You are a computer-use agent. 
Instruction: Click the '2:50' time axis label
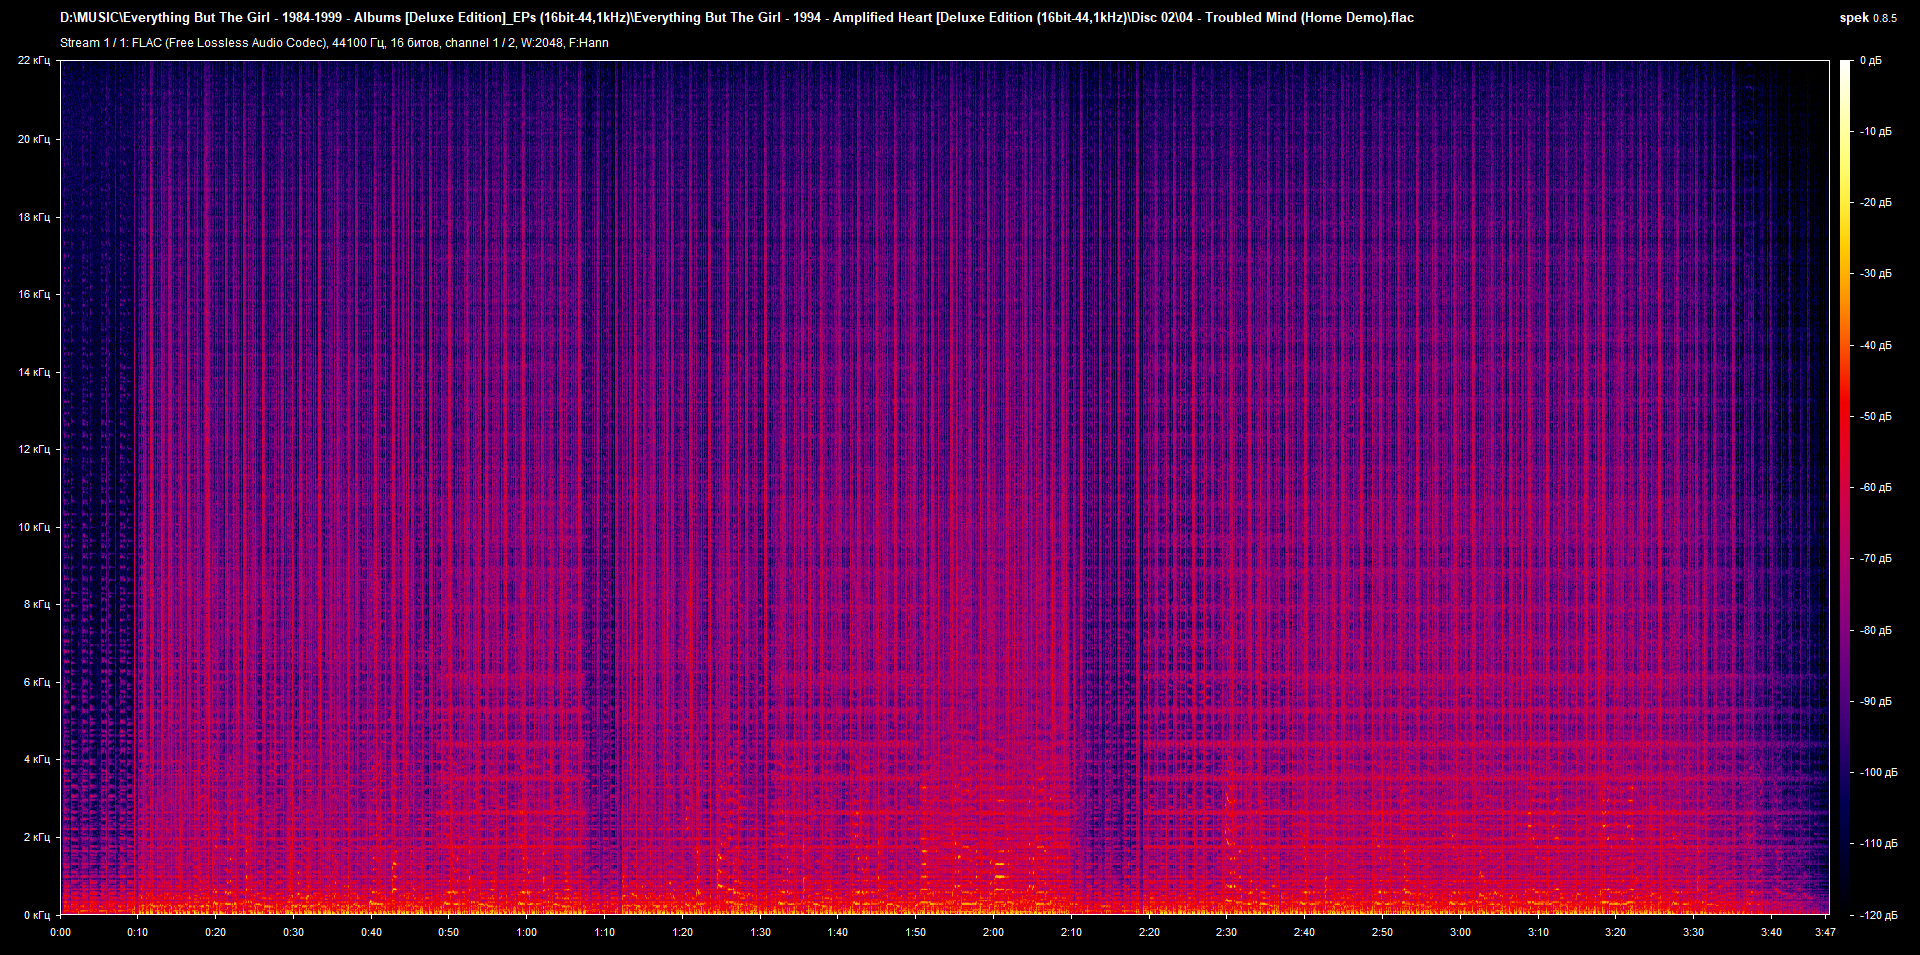pos(1382,932)
